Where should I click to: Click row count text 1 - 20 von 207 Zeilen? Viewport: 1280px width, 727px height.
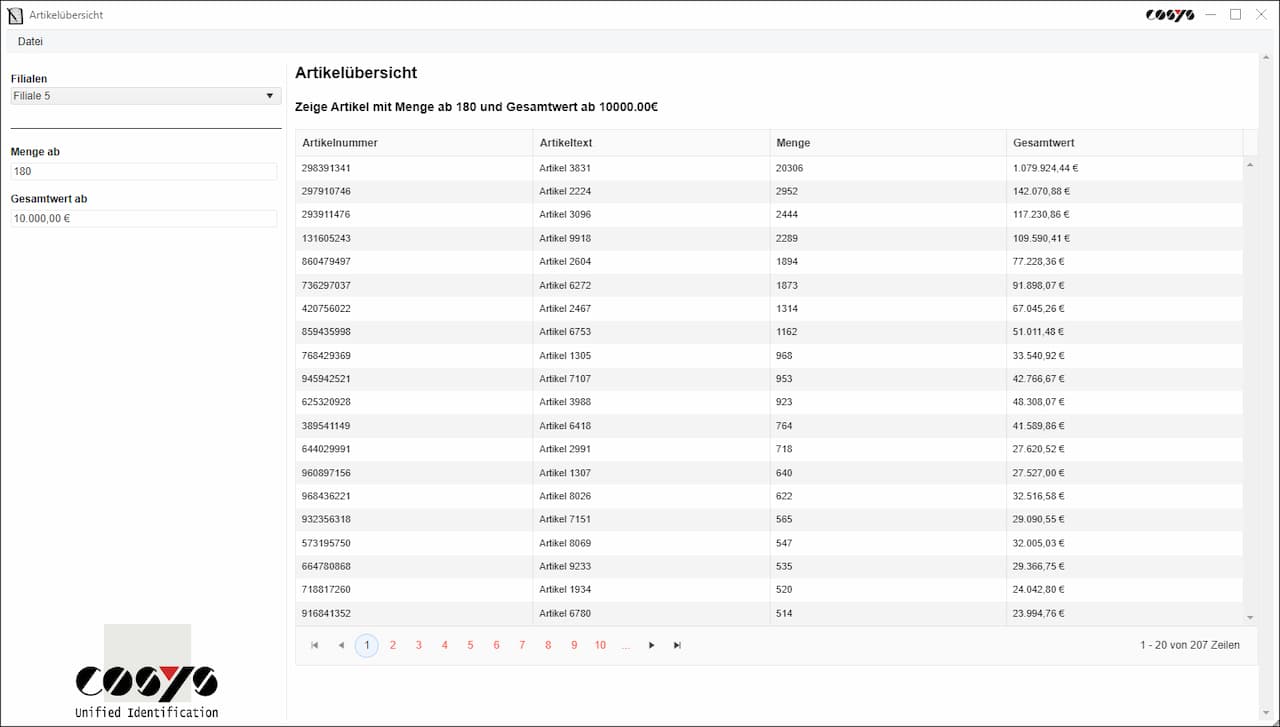1189,646
